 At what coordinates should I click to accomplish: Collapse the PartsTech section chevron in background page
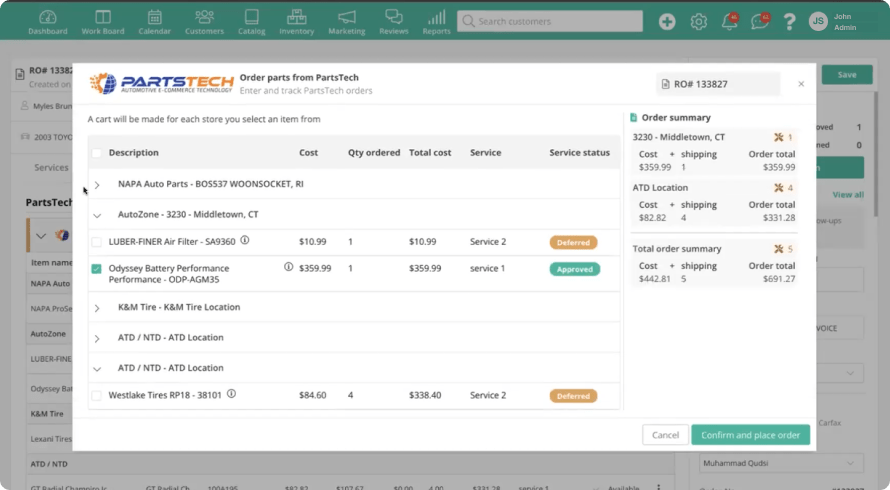(41, 235)
